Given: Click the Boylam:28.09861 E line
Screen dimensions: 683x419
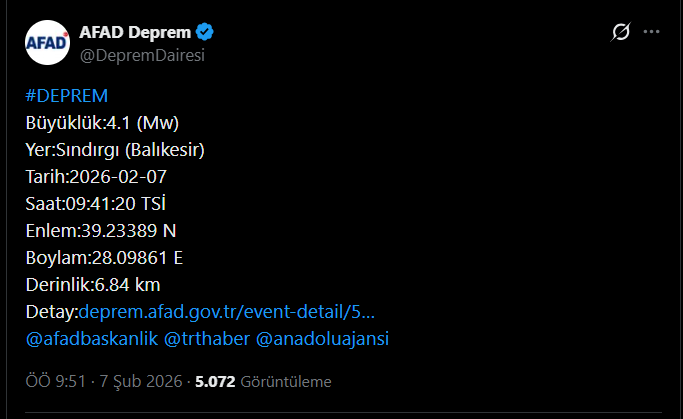Looking at the screenshot, I should (104, 258).
